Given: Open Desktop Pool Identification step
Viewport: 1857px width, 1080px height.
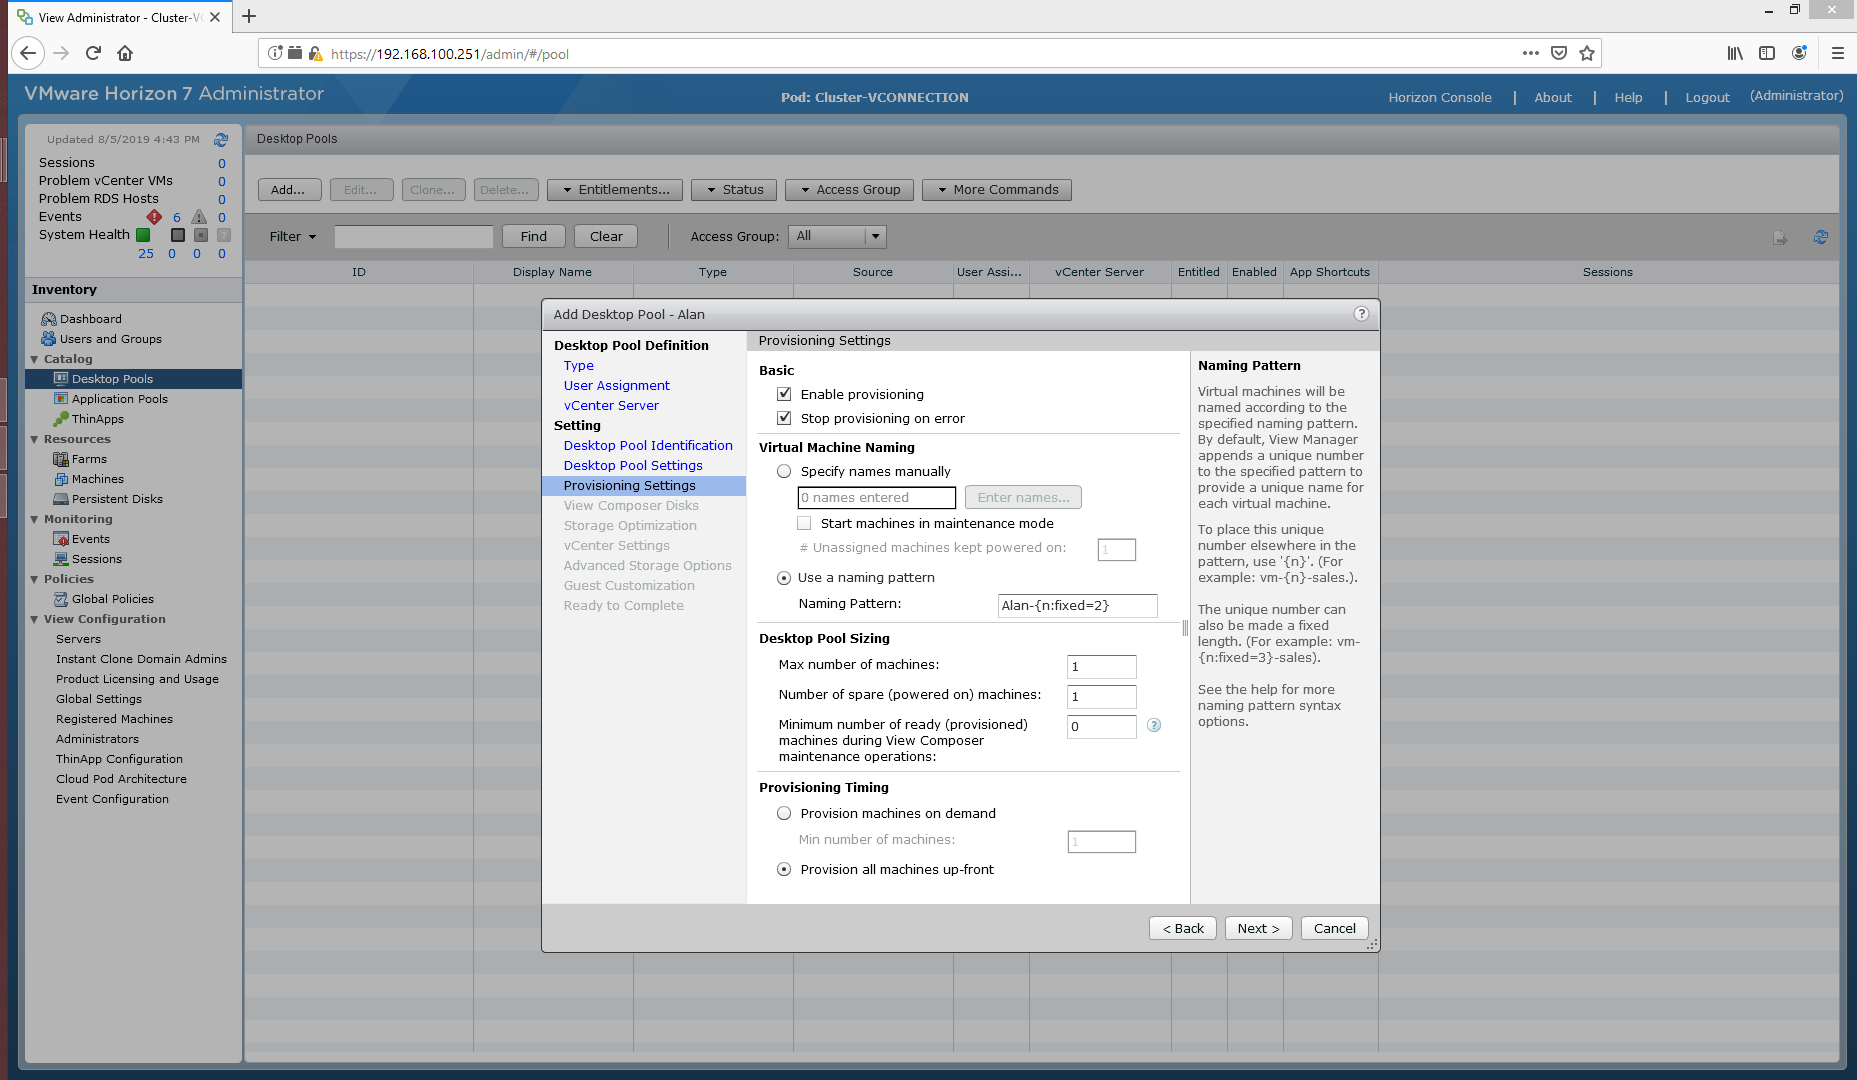Looking at the screenshot, I should 647,446.
